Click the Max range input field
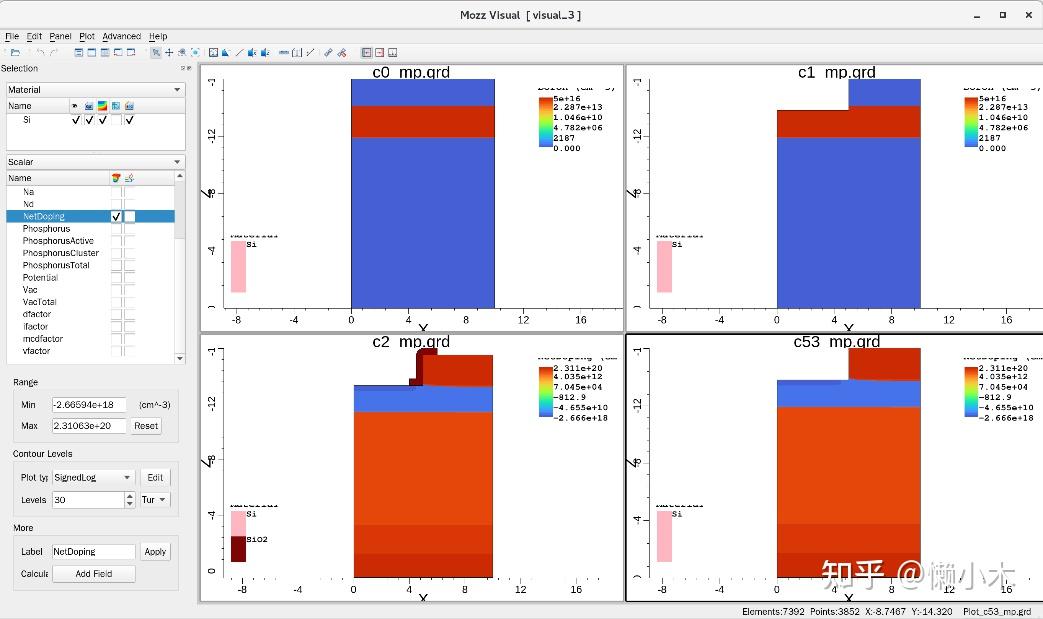This screenshot has height=619, width=1043. [89, 426]
